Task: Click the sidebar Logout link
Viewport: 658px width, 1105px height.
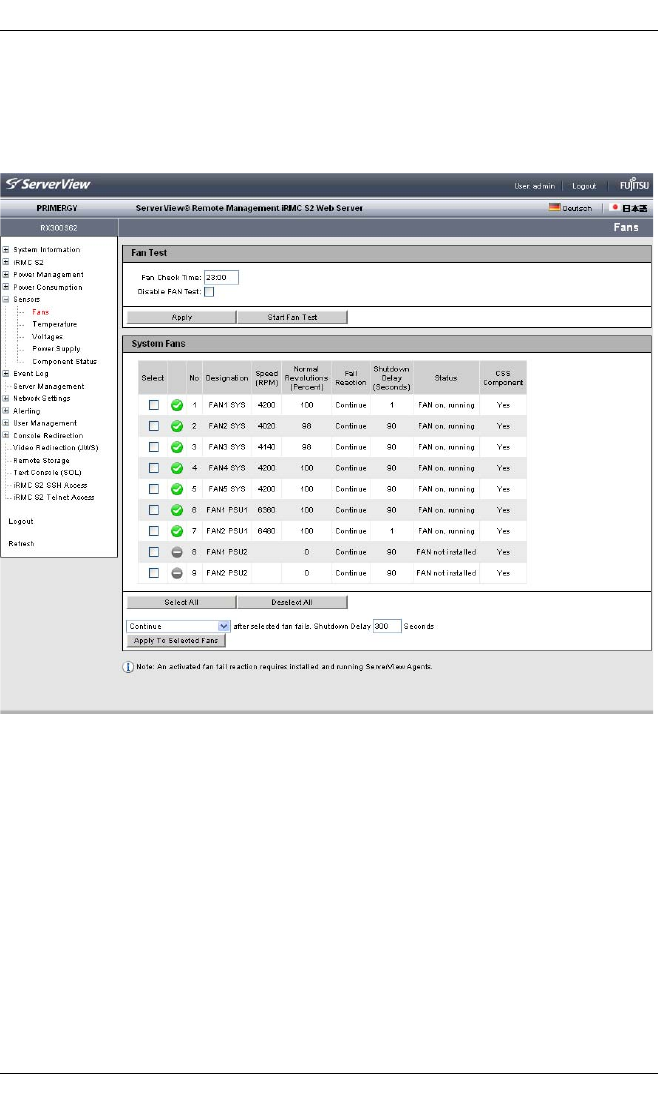Action: click(21, 521)
